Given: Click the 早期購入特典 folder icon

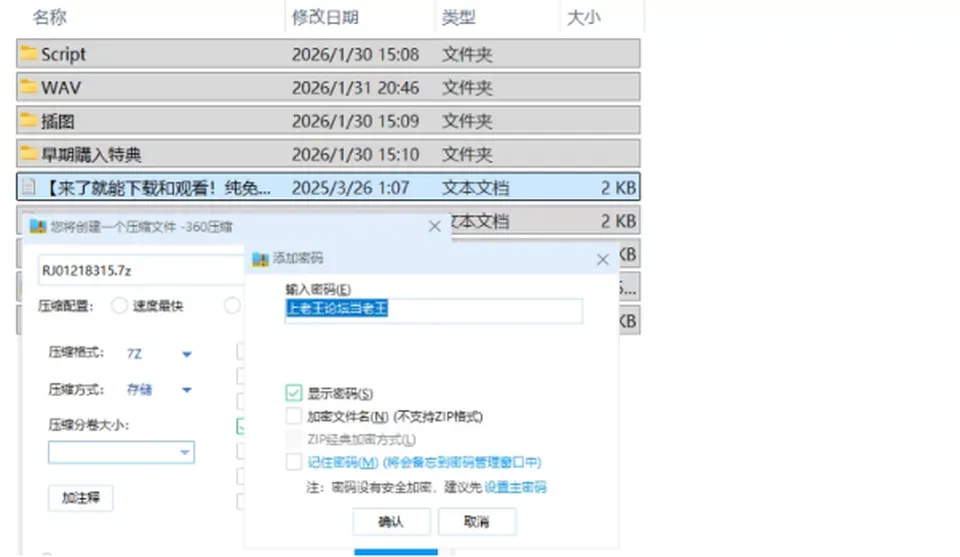Looking at the screenshot, I should pos(28,154).
